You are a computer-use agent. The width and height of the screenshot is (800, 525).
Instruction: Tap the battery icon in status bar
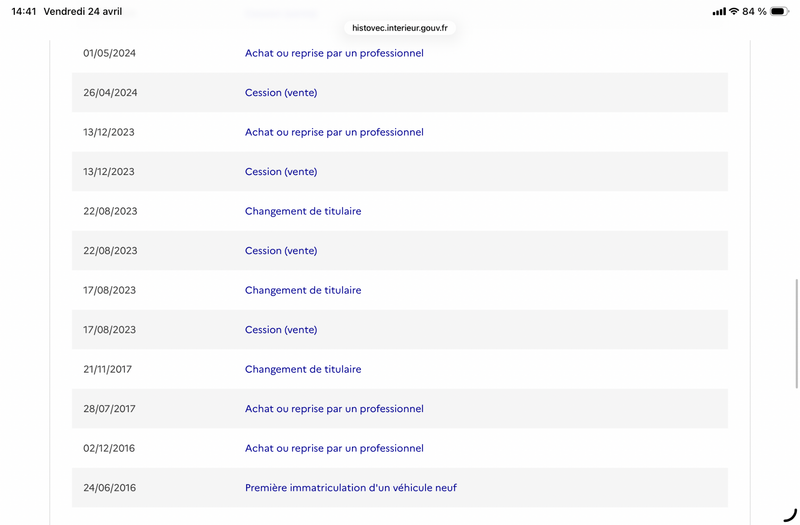[x=779, y=11]
